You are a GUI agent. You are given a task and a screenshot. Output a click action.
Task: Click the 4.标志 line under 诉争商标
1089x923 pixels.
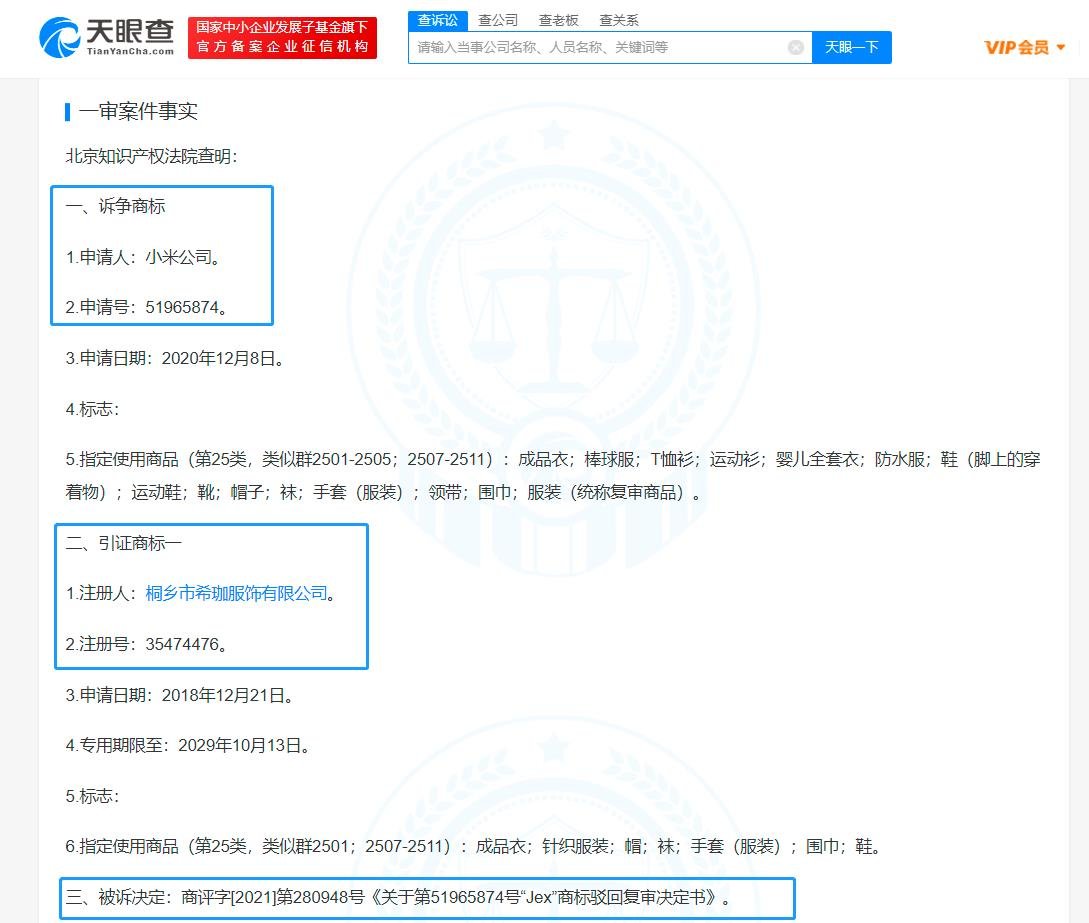(x=92, y=409)
